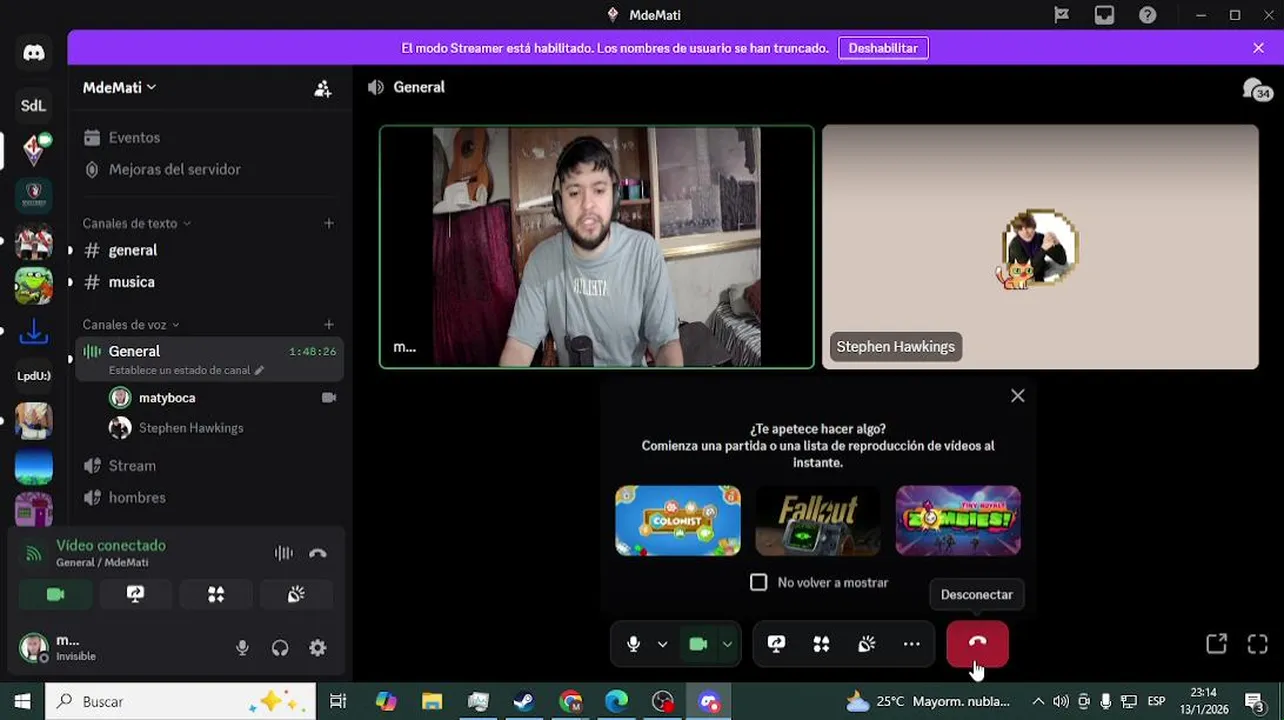Click noise suppression icon in voice panel
The width and height of the screenshot is (1284, 720).
[284, 553]
